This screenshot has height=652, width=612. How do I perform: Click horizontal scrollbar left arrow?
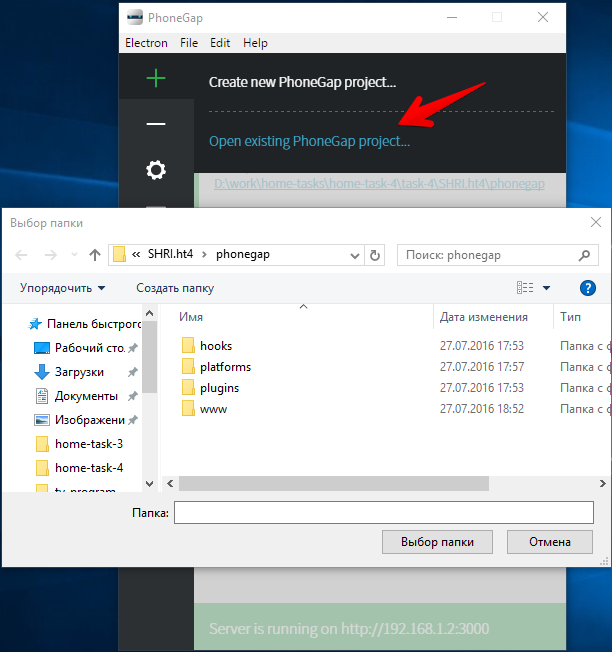[170, 484]
